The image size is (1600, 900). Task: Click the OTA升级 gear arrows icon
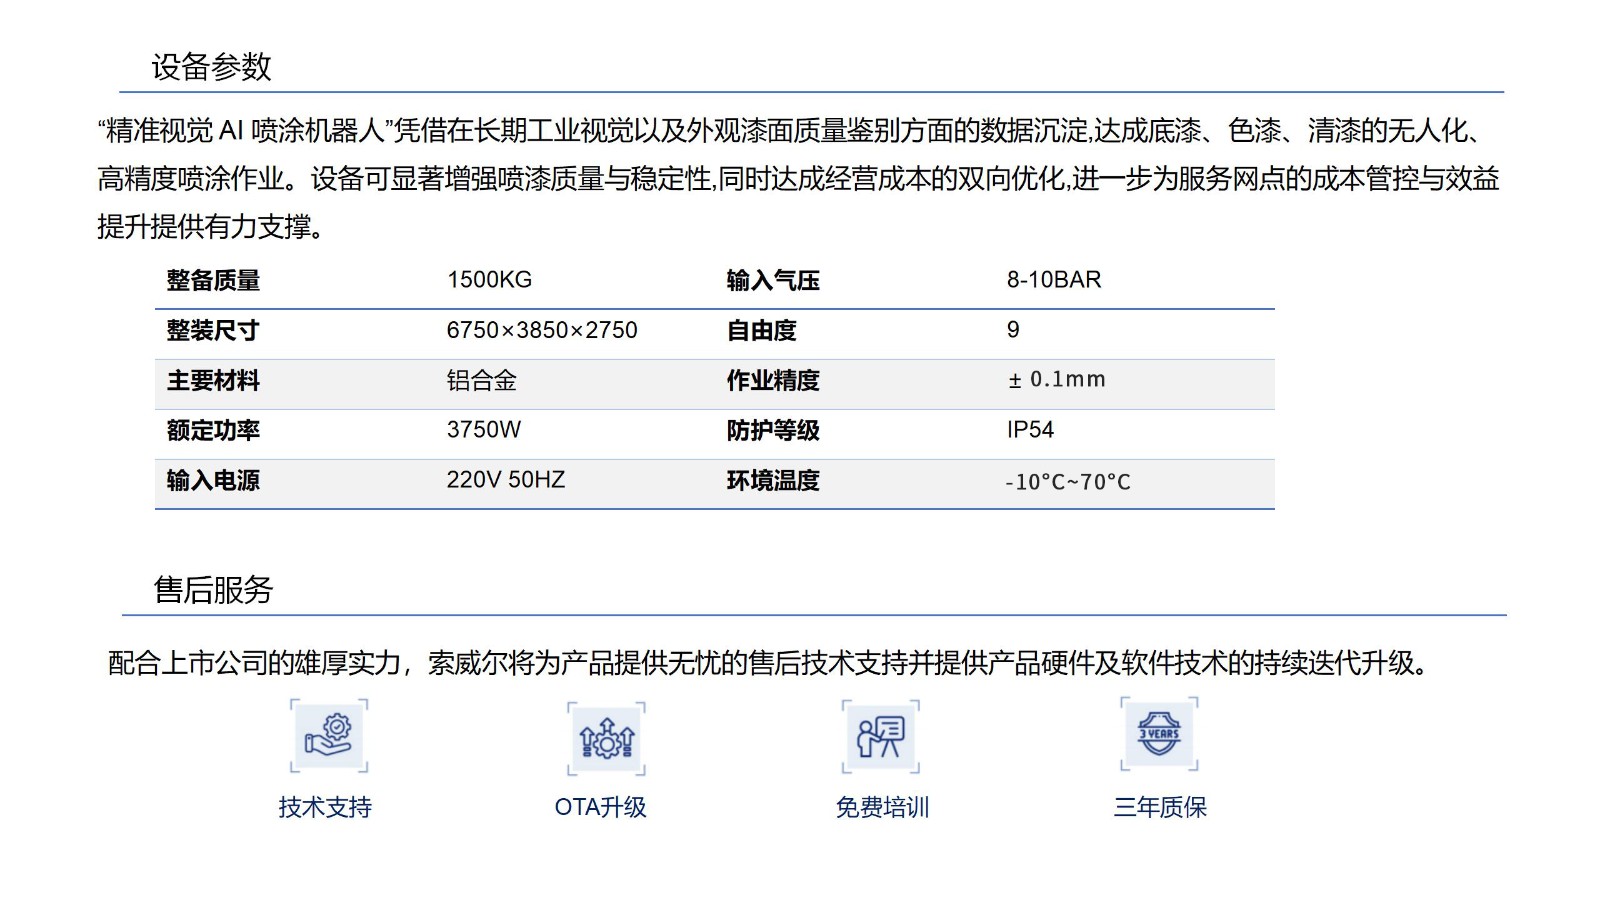606,739
